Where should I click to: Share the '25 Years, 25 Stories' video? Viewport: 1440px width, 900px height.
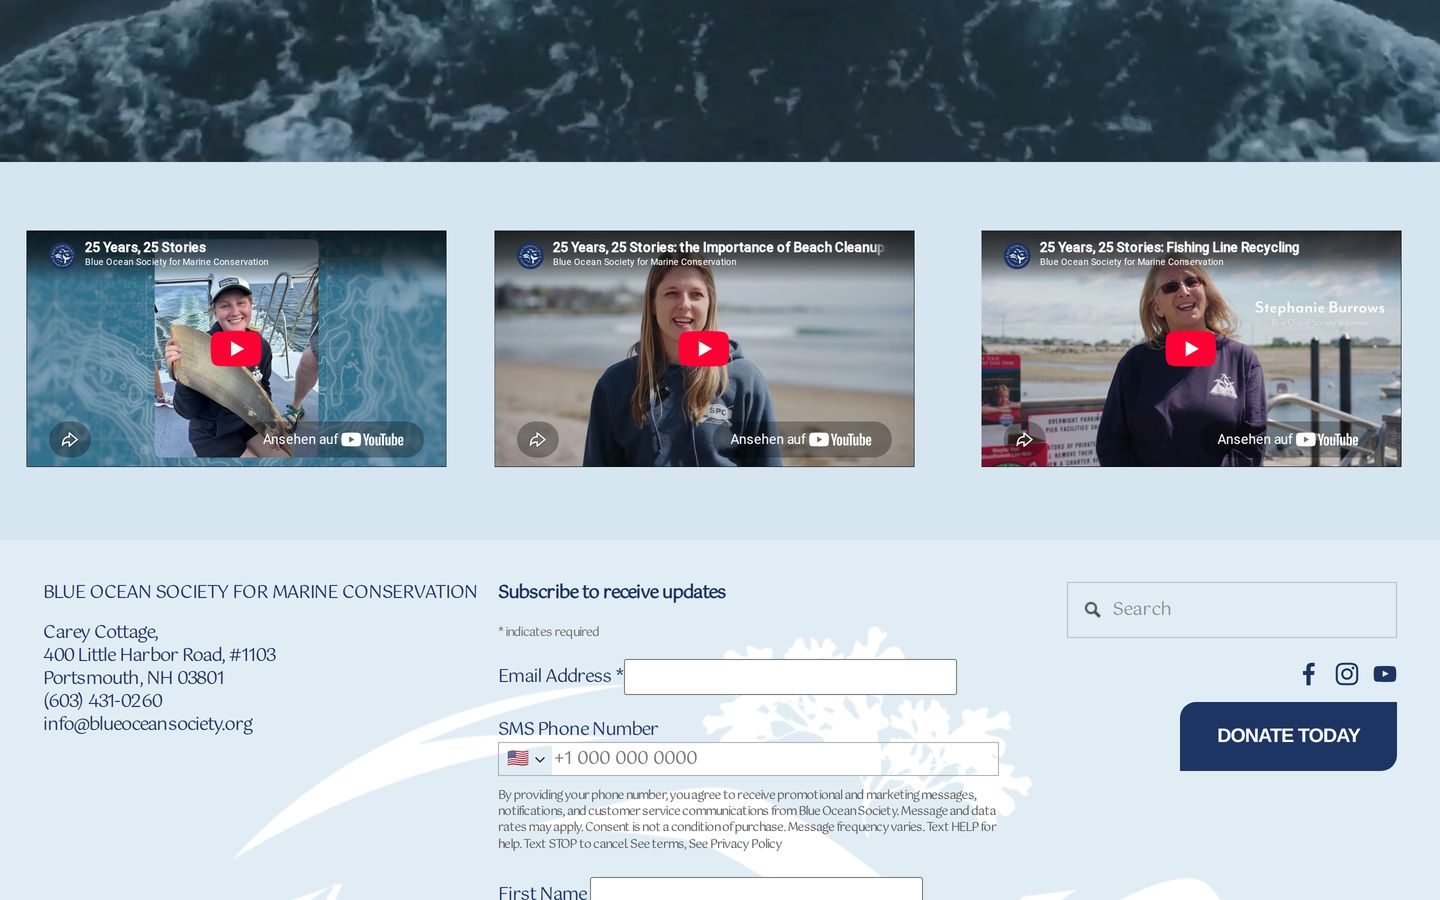70,440
